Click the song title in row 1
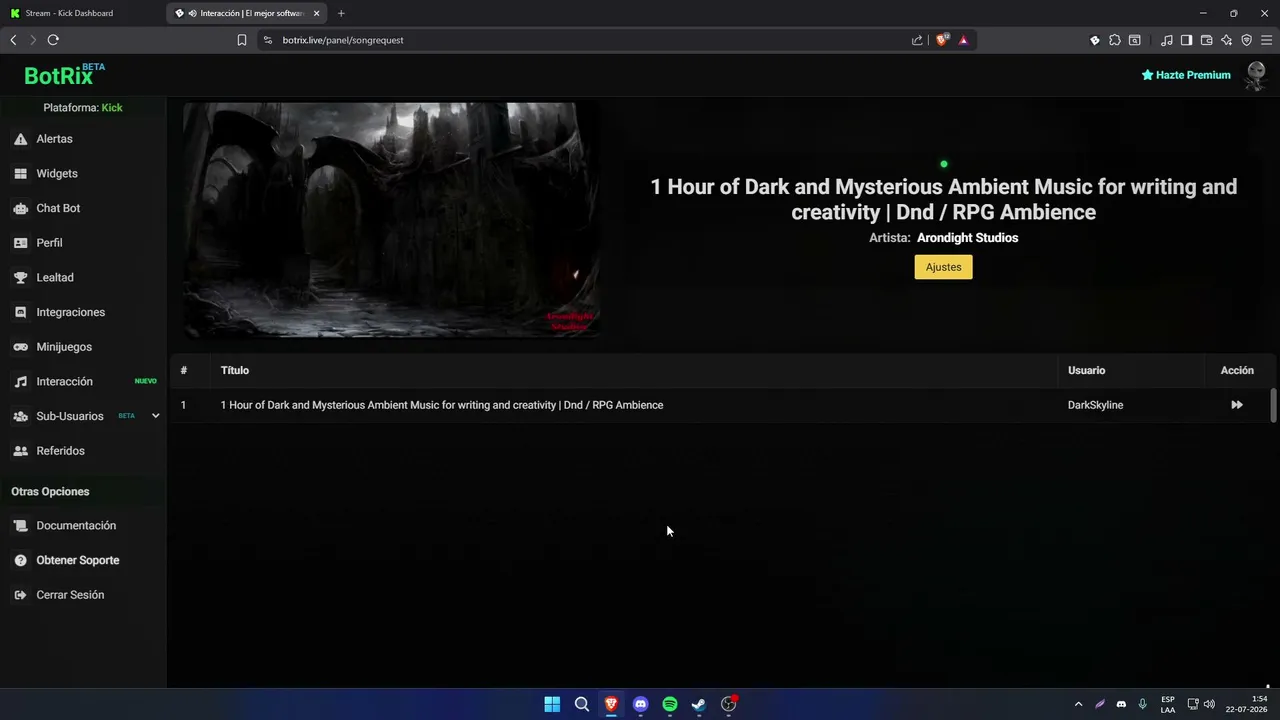The width and height of the screenshot is (1280, 720). coord(442,405)
